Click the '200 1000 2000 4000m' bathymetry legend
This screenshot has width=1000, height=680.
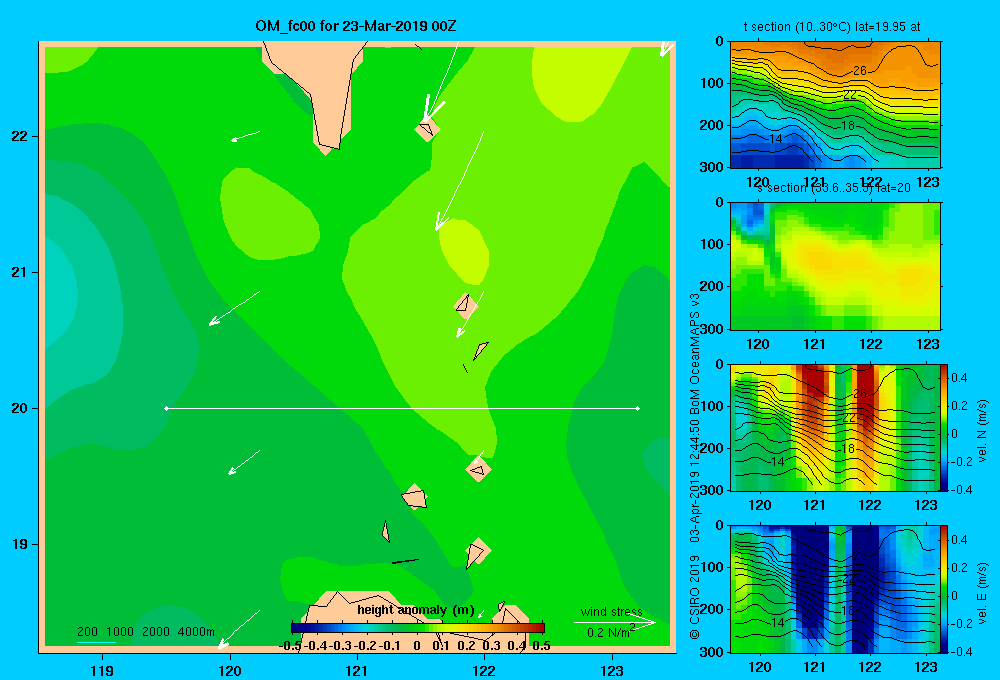click(145, 632)
